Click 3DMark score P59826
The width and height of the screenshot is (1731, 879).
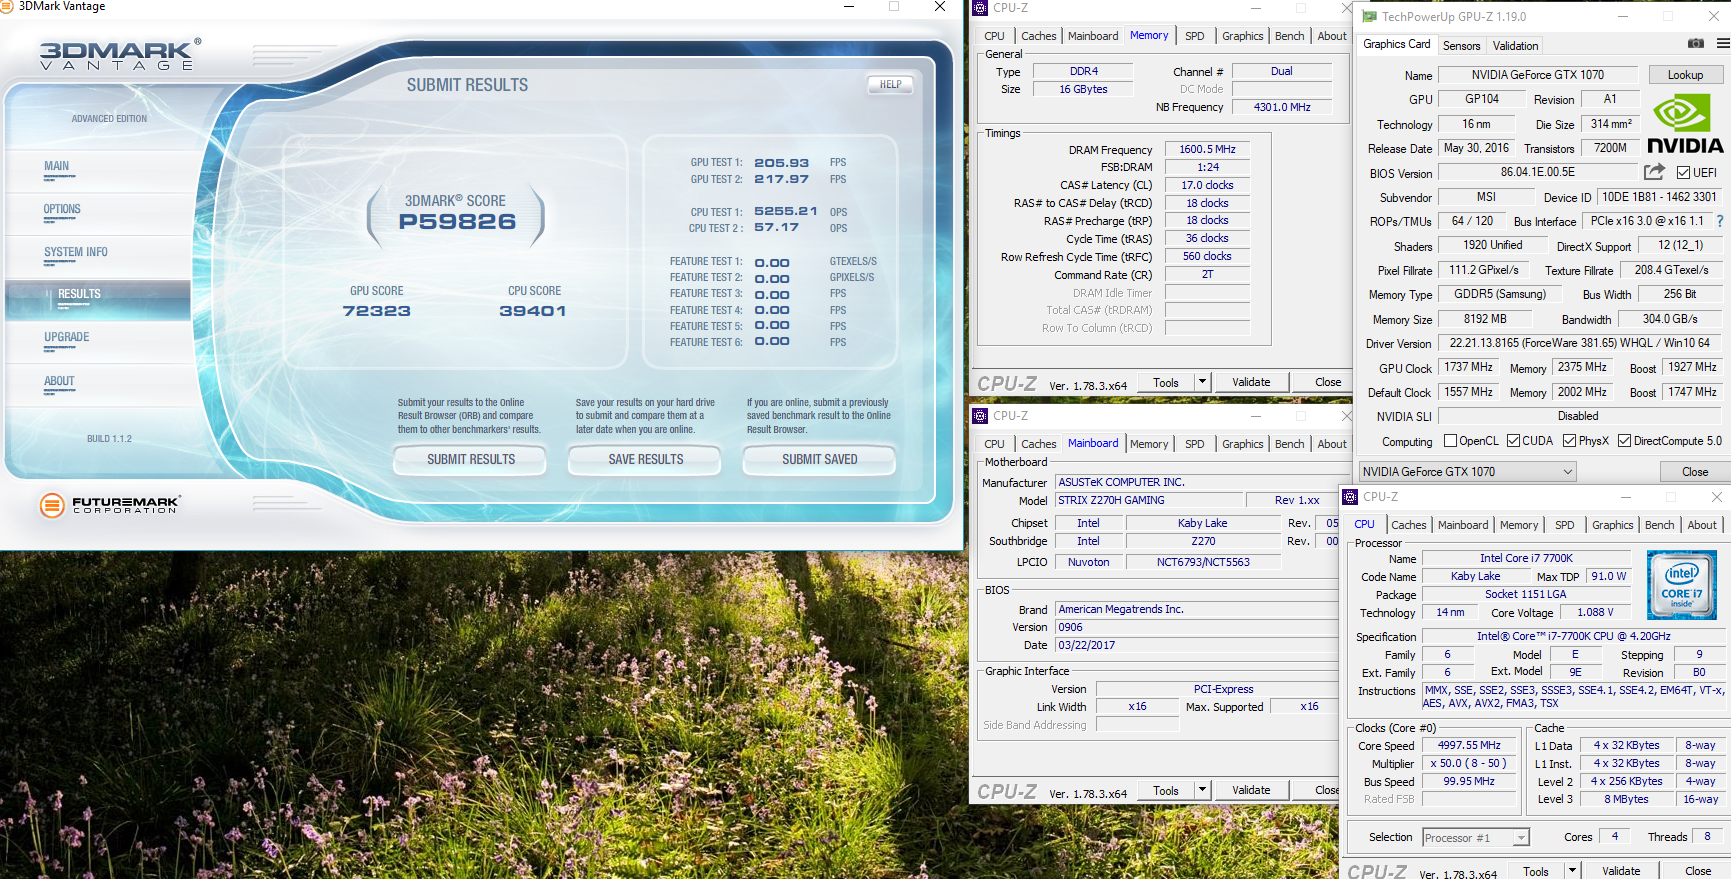[x=457, y=222]
